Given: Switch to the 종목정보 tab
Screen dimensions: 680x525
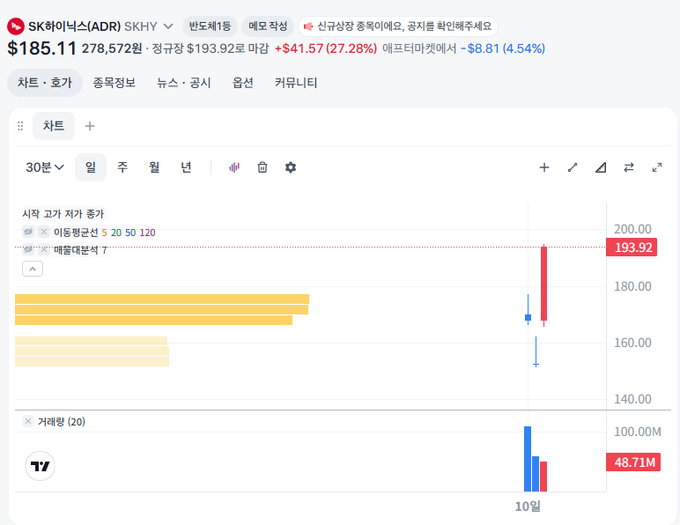Looking at the screenshot, I should click(114, 82).
